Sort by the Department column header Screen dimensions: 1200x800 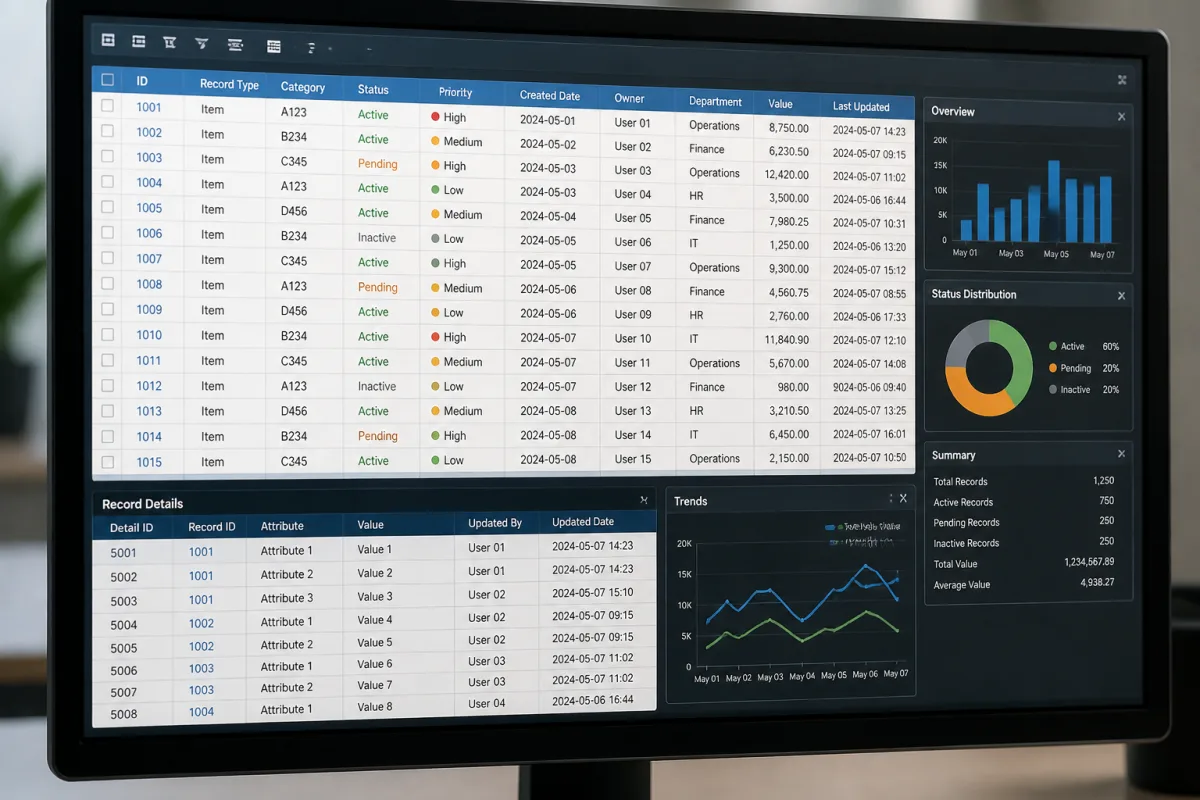pos(715,101)
